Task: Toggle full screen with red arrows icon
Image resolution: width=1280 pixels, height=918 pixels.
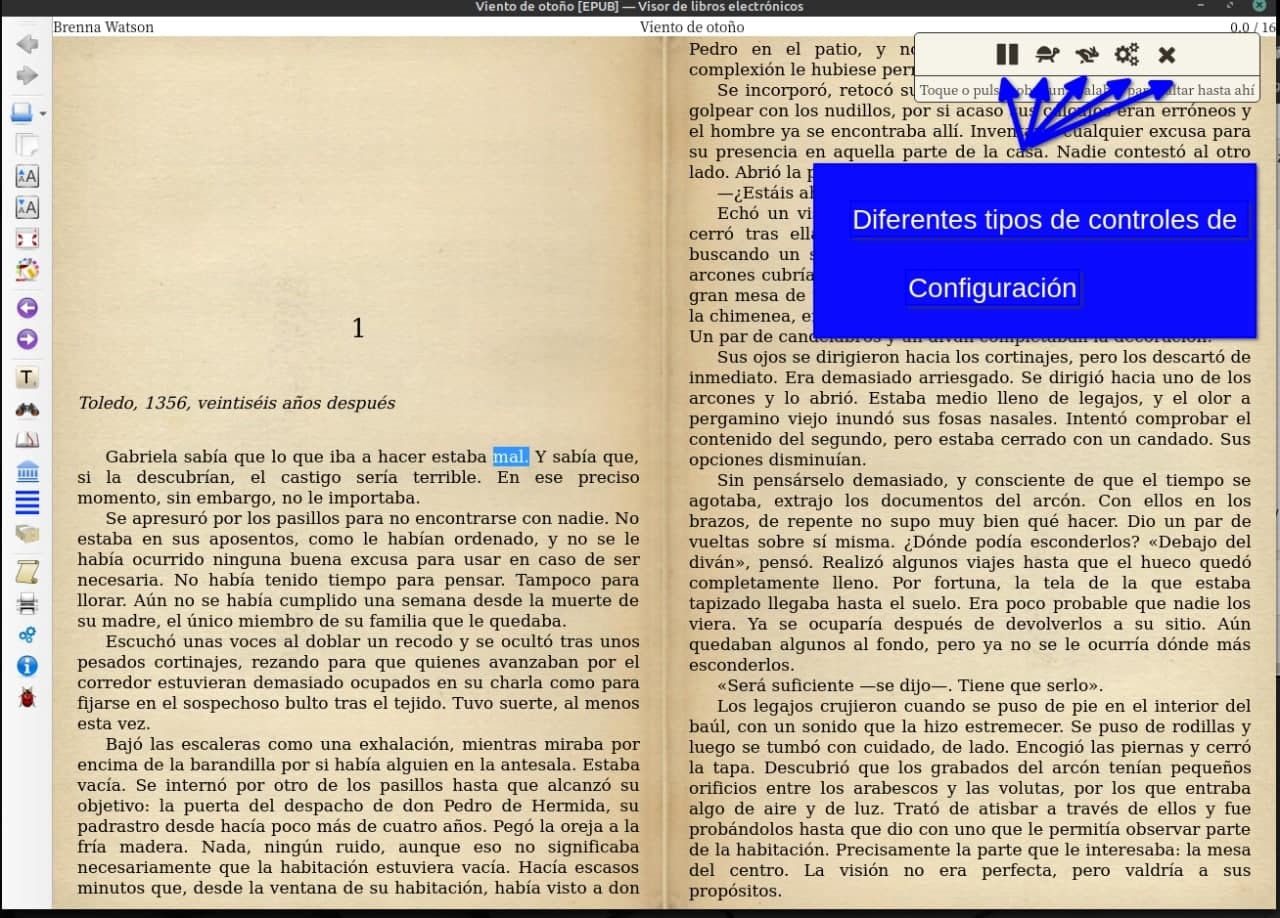Action: point(27,238)
